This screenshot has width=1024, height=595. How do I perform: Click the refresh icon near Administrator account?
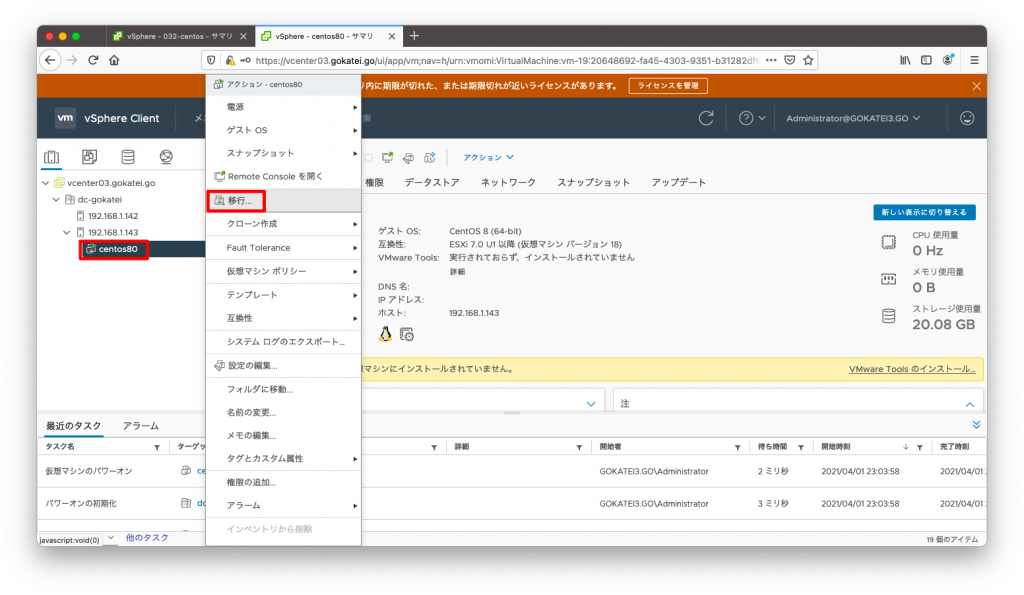point(706,118)
